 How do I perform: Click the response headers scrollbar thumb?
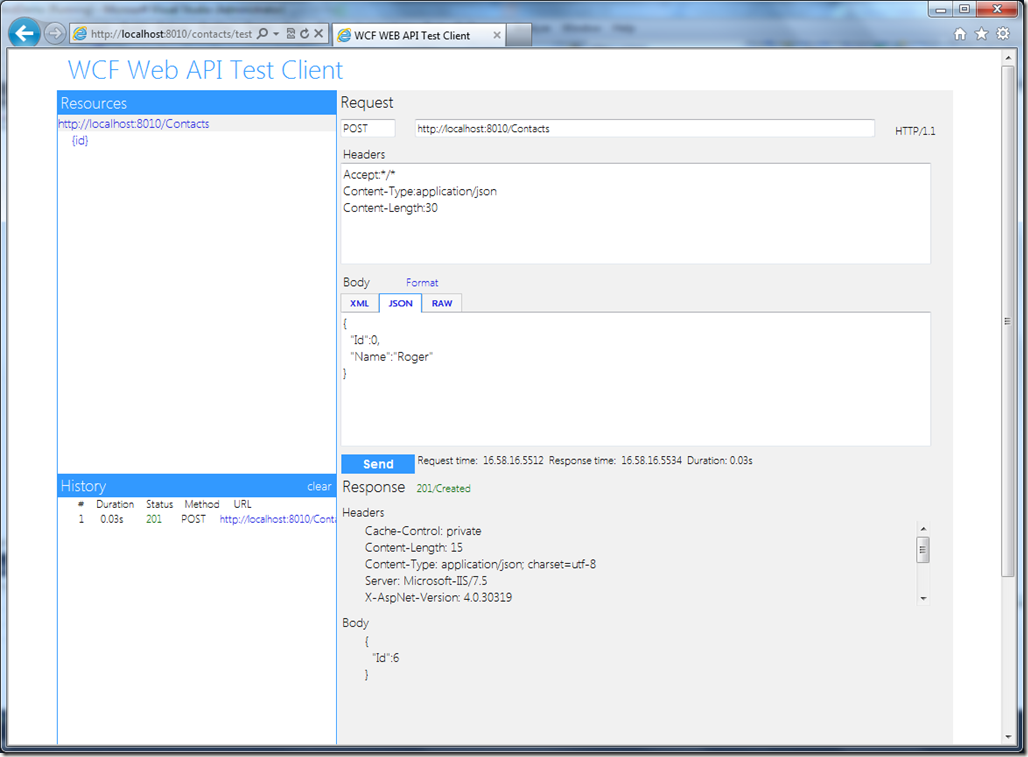(x=923, y=550)
